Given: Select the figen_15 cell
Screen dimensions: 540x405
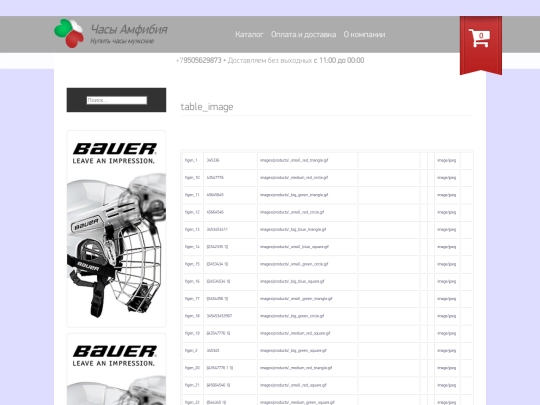Looking at the screenshot, I should click(x=192, y=264).
